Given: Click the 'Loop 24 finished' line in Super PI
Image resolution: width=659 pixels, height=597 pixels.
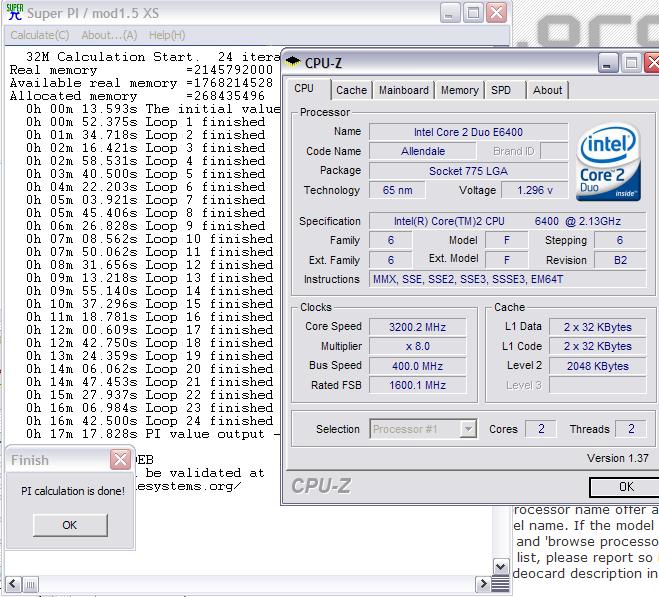Looking at the screenshot, I should point(149,421).
